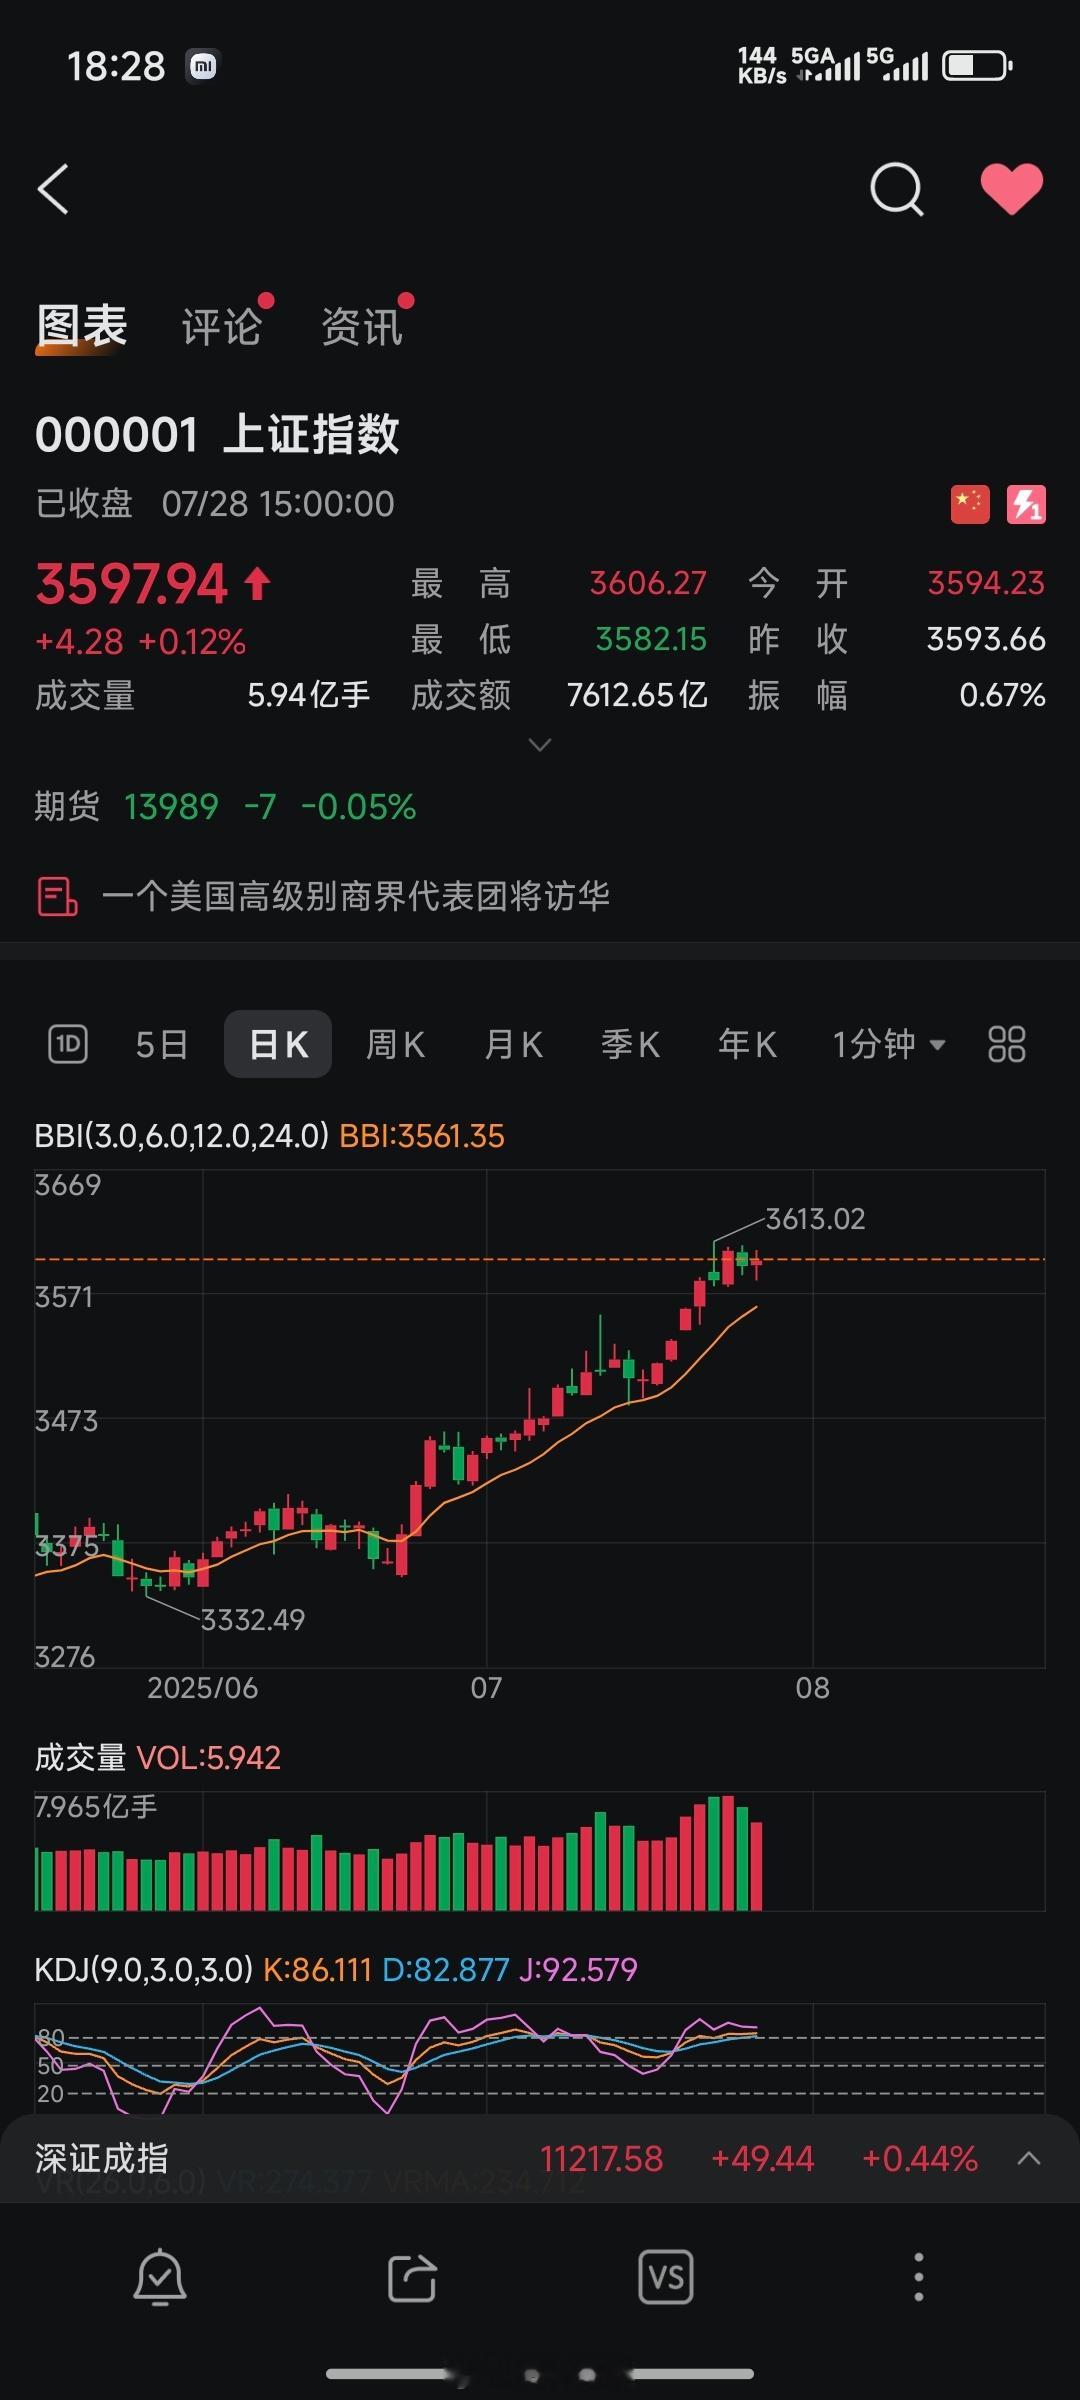The image size is (1080, 2400).
Task: Tap the BBI indicator label
Action: click(x=269, y=1136)
